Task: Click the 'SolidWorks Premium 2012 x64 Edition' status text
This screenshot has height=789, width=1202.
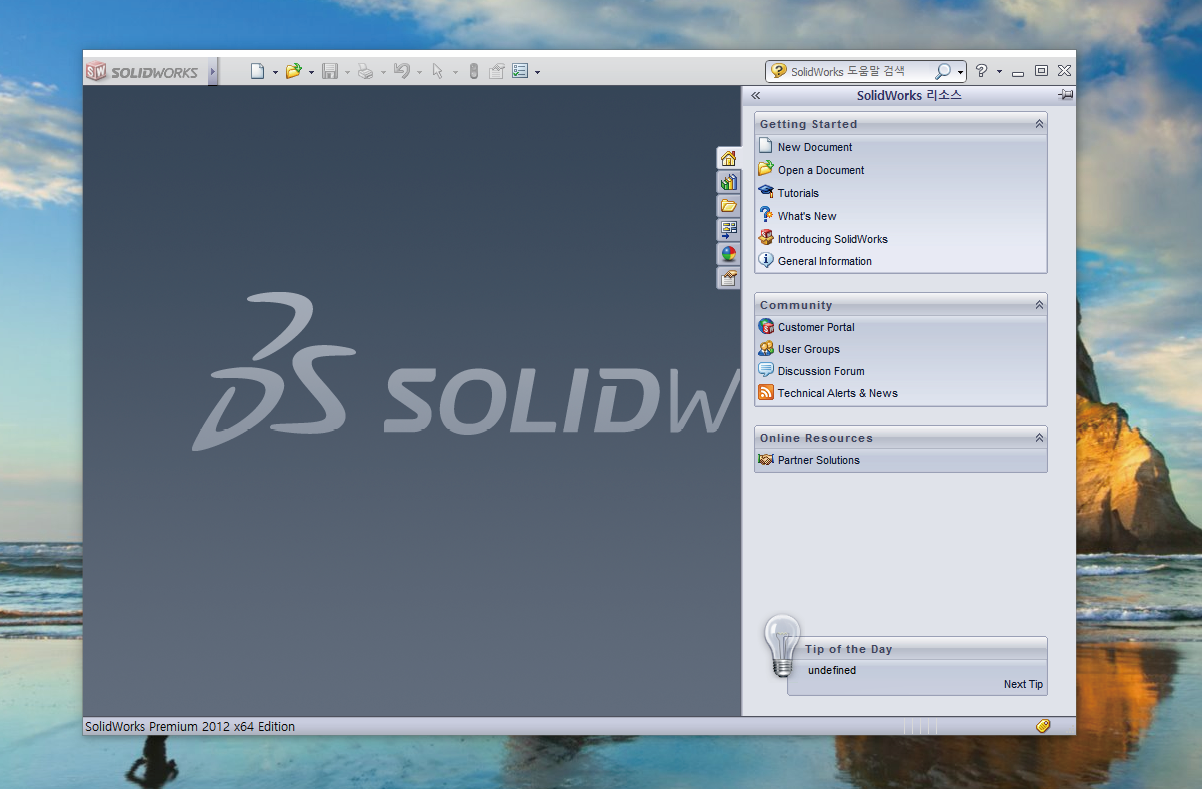Action: pyautogui.click(x=190, y=727)
